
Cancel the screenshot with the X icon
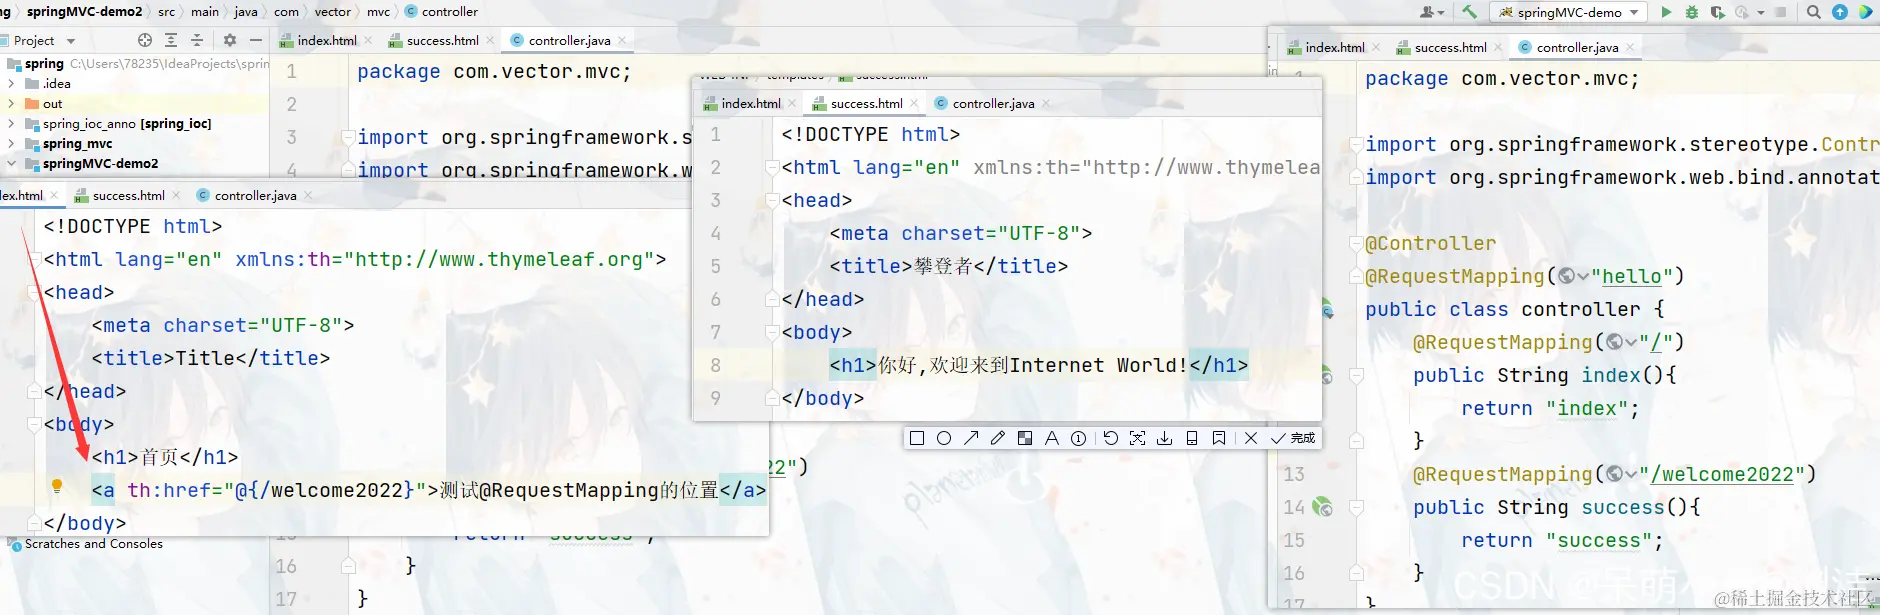point(1251,438)
